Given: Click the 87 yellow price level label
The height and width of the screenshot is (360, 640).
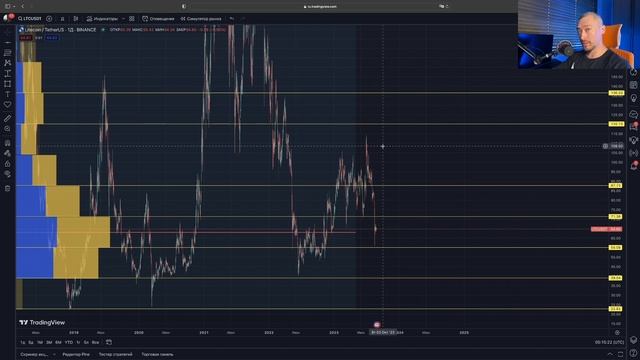Looking at the screenshot, I should click(x=616, y=186).
